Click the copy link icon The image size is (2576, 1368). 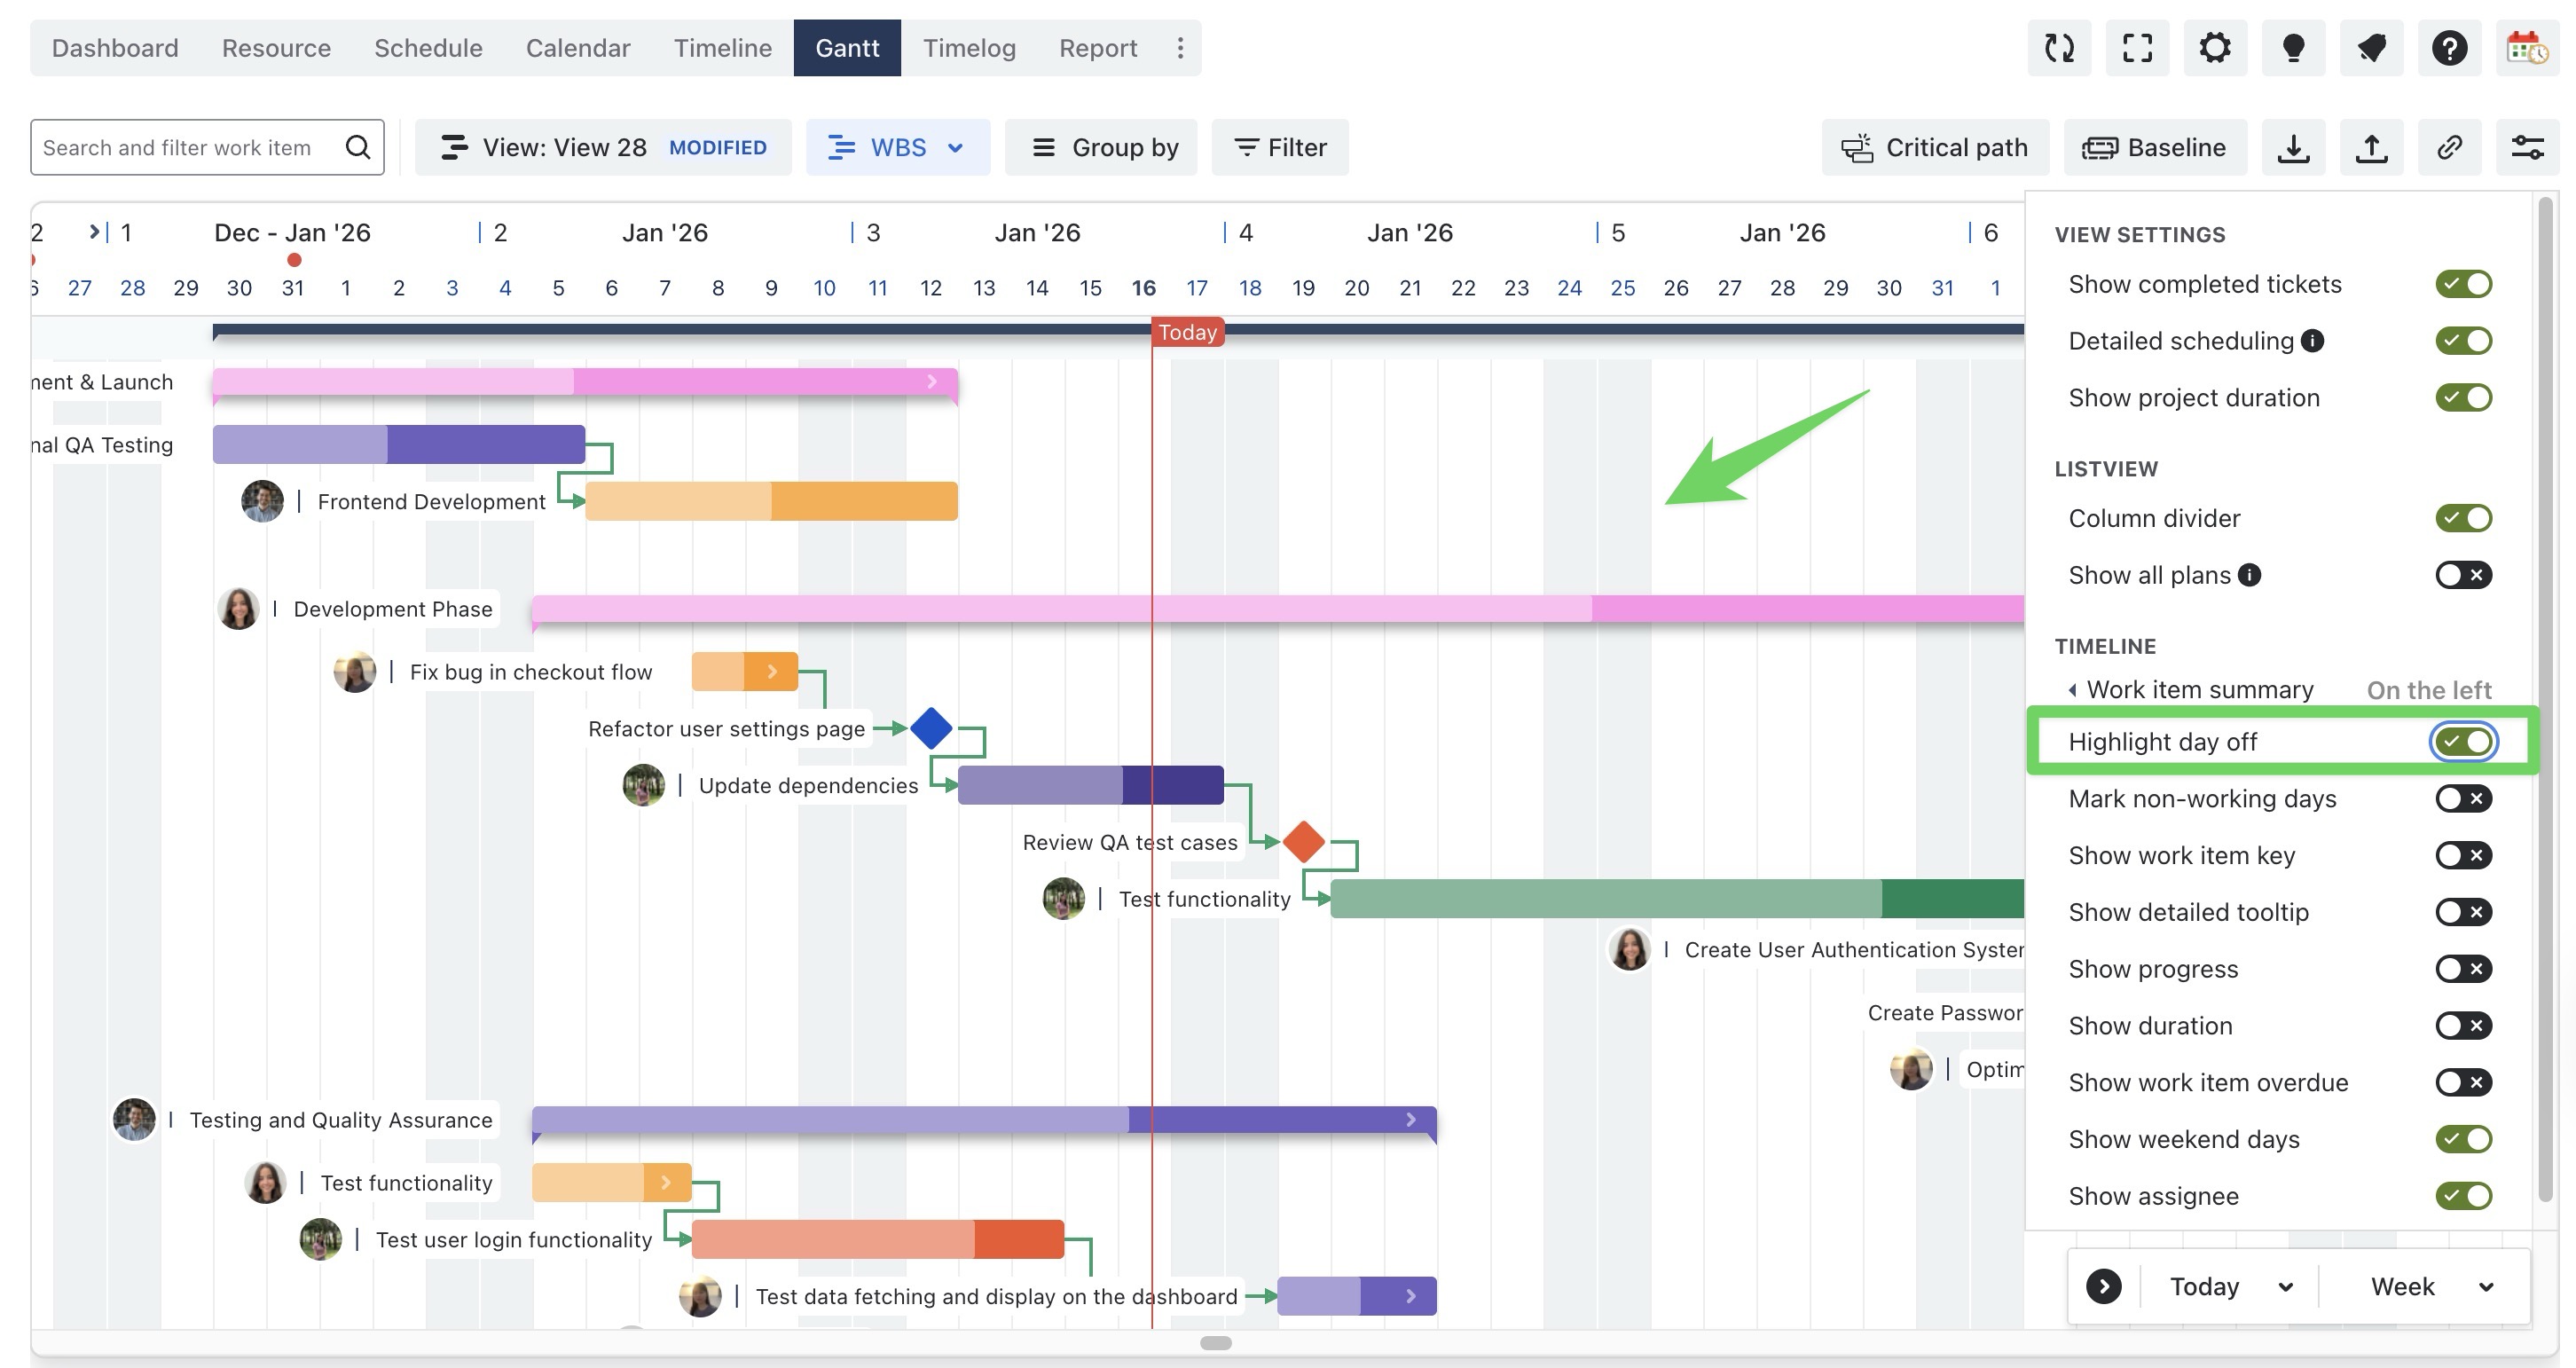point(2449,148)
